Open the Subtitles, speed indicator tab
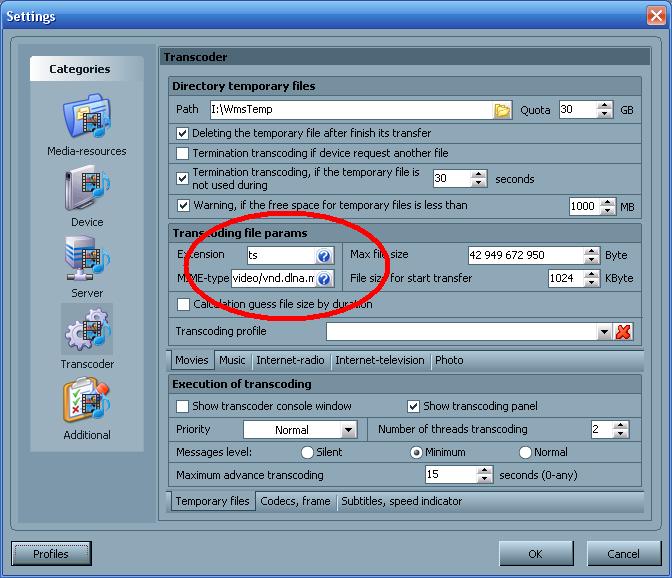This screenshot has width=672, height=578. point(402,501)
